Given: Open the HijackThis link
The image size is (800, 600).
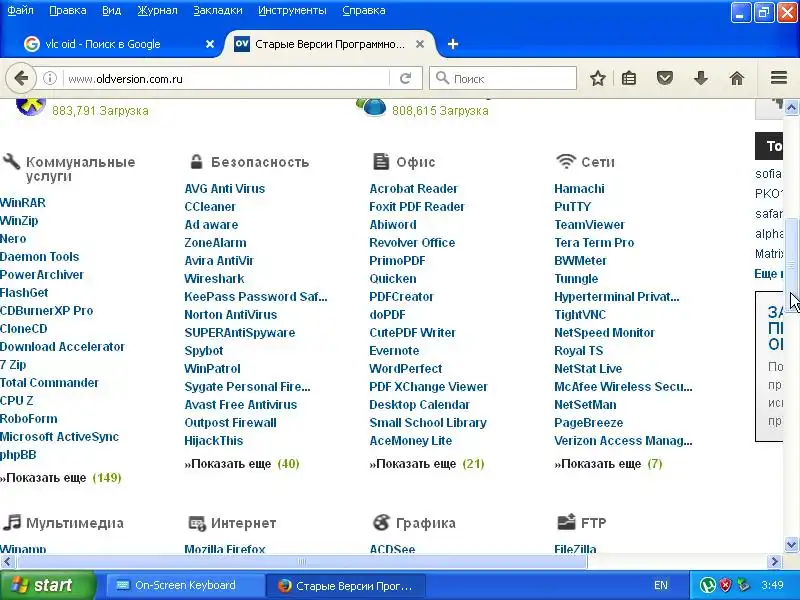Looking at the screenshot, I should [x=214, y=440].
